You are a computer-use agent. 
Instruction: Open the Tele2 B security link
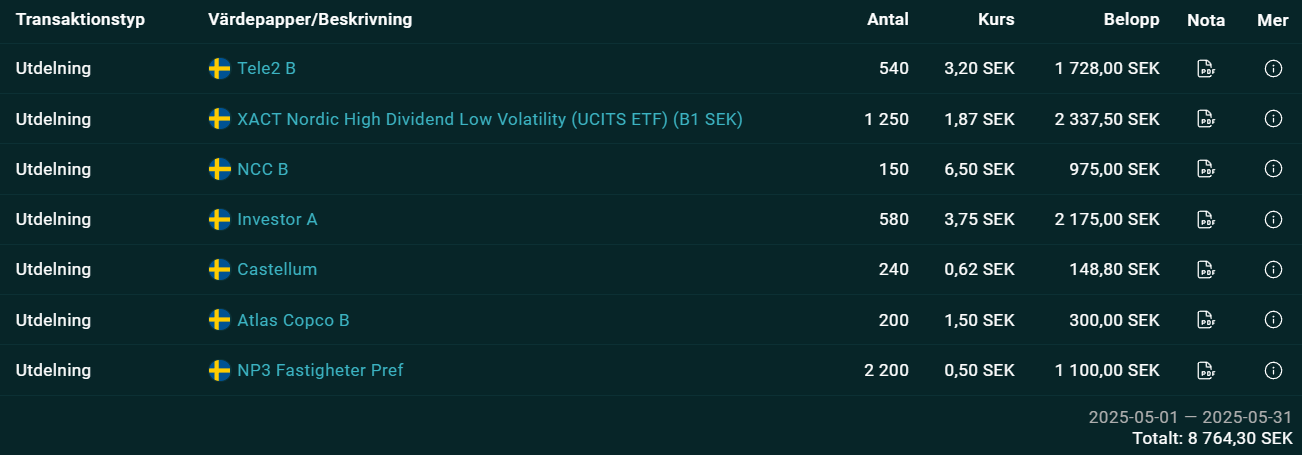[x=266, y=69]
